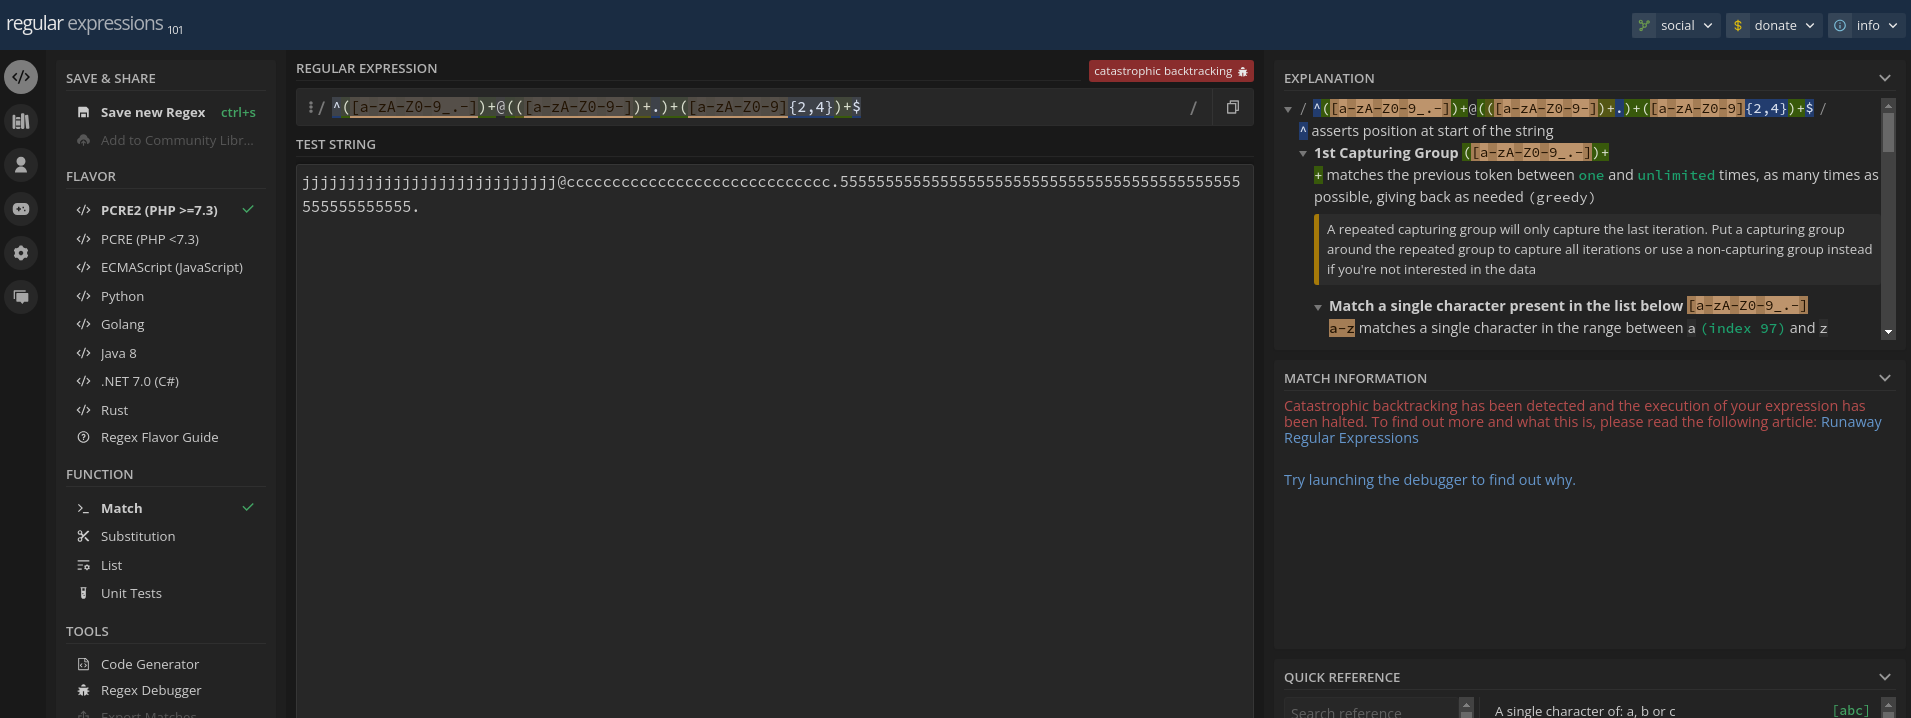Click the chat feedback sidebar icon
This screenshot has width=1911, height=718.
coord(21,297)
